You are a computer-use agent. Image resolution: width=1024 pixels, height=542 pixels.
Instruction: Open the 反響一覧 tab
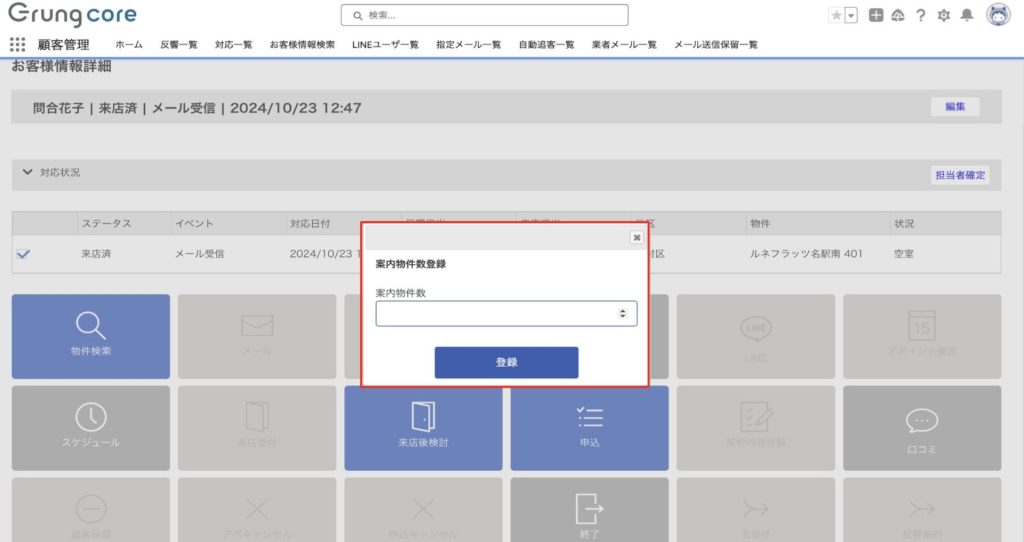click(179, 45)
